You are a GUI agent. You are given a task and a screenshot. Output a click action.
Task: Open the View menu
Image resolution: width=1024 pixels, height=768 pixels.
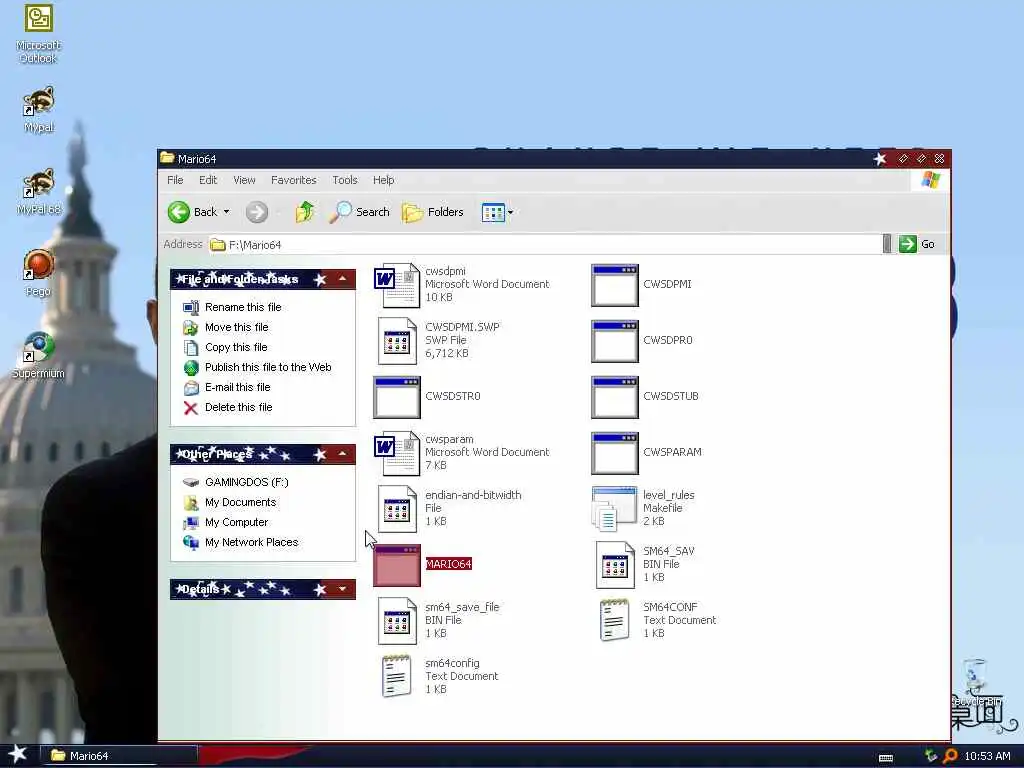(244, 180)
